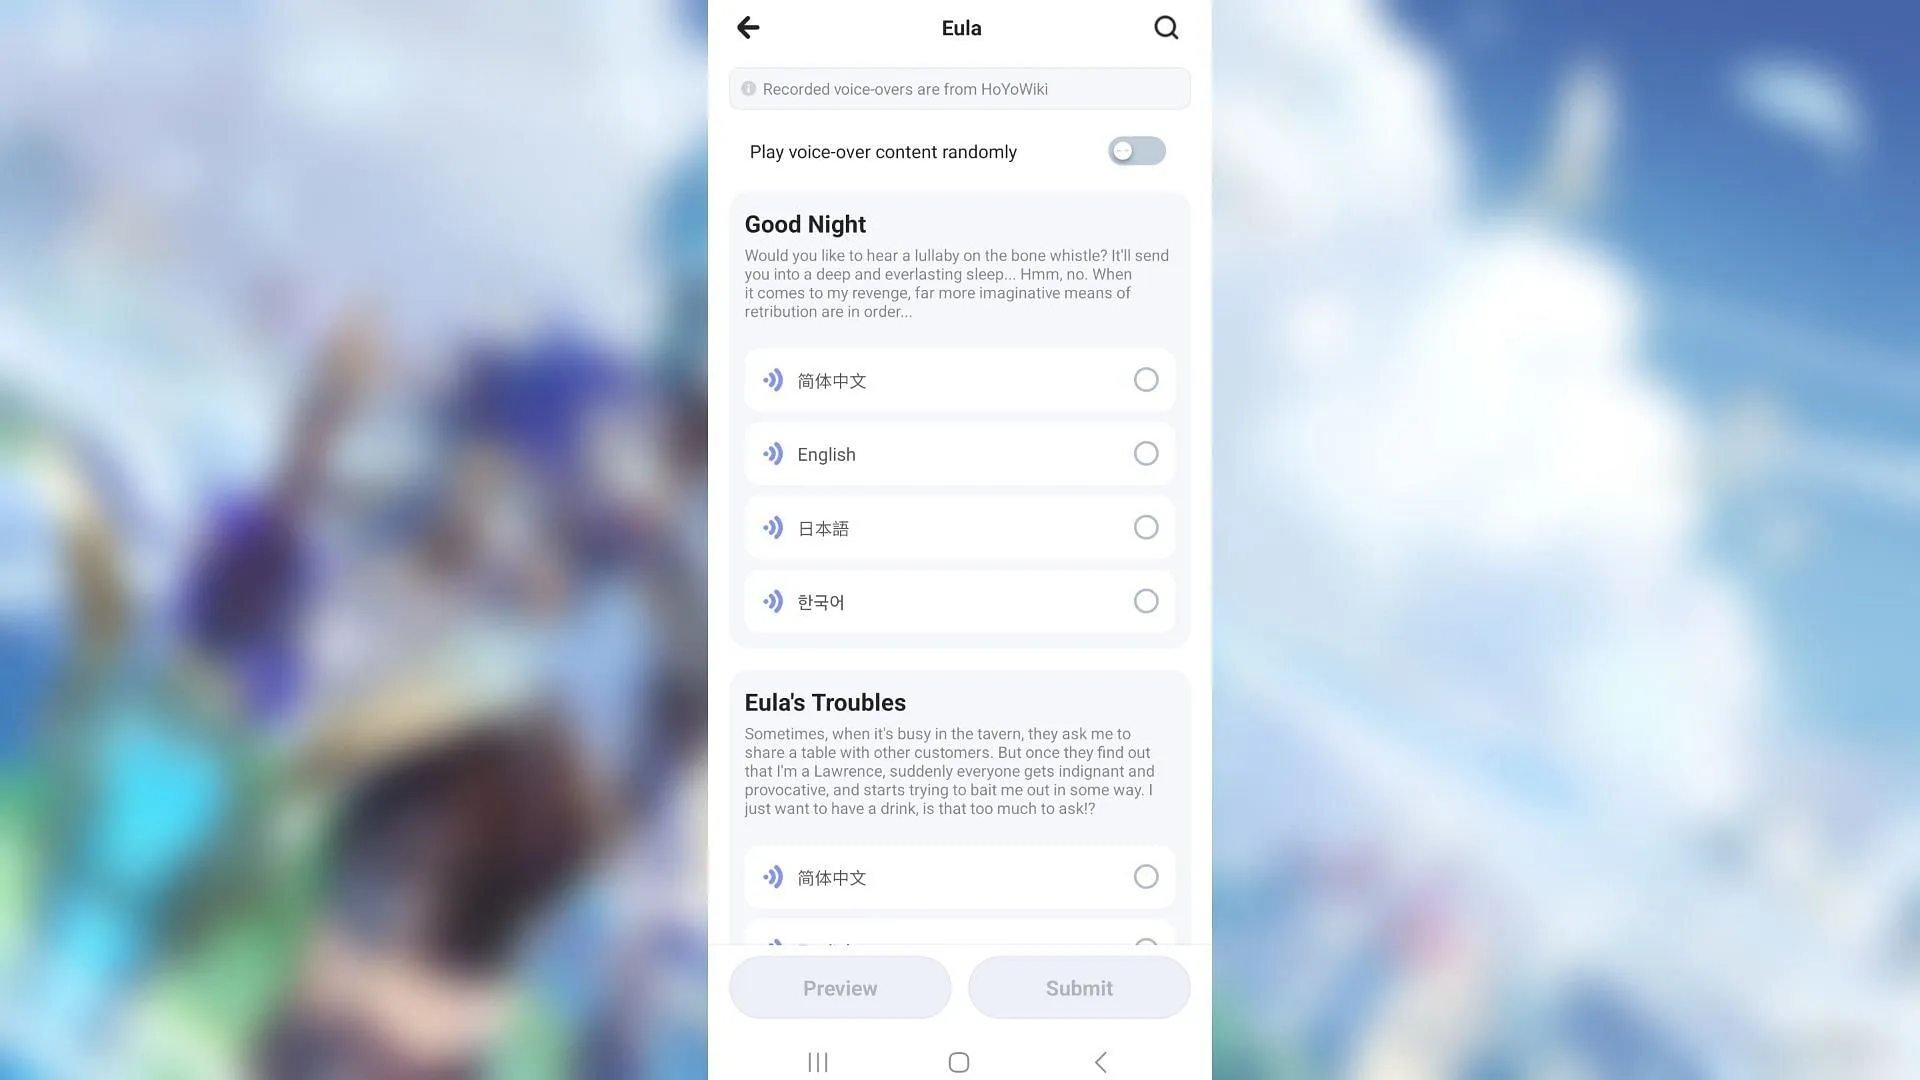Click the Android home button at the bottom
The height and width of the screenshot is (1080, 1920).
coord(959,1062)
